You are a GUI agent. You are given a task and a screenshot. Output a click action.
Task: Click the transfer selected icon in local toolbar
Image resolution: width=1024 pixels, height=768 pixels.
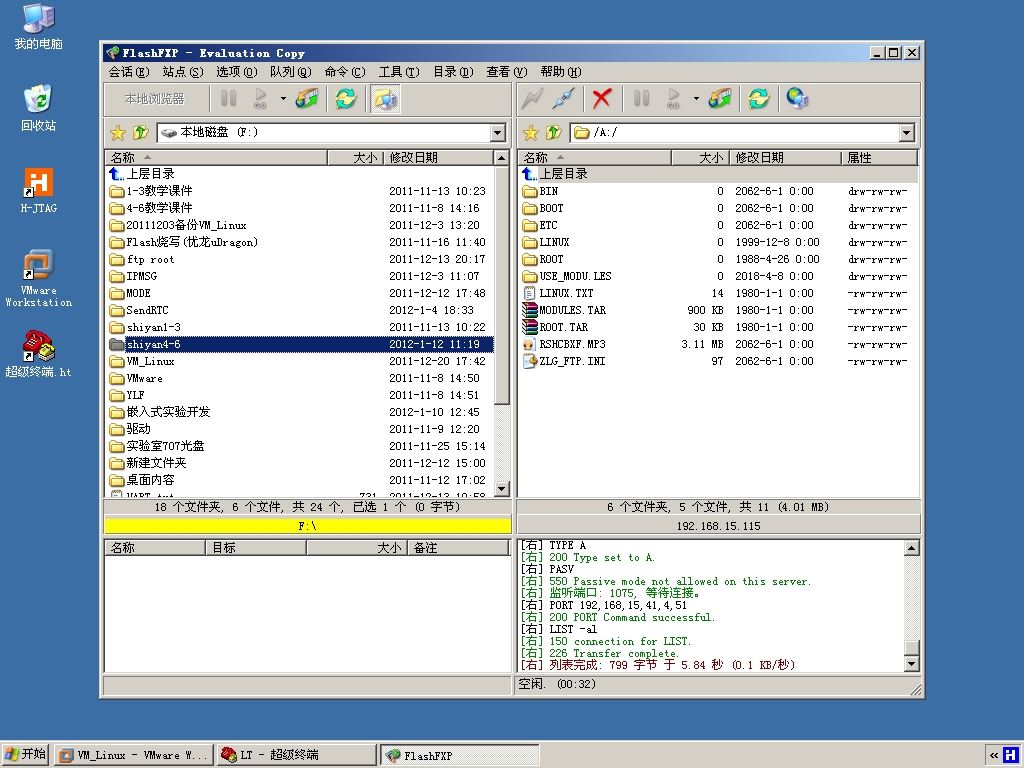(307, 99)
